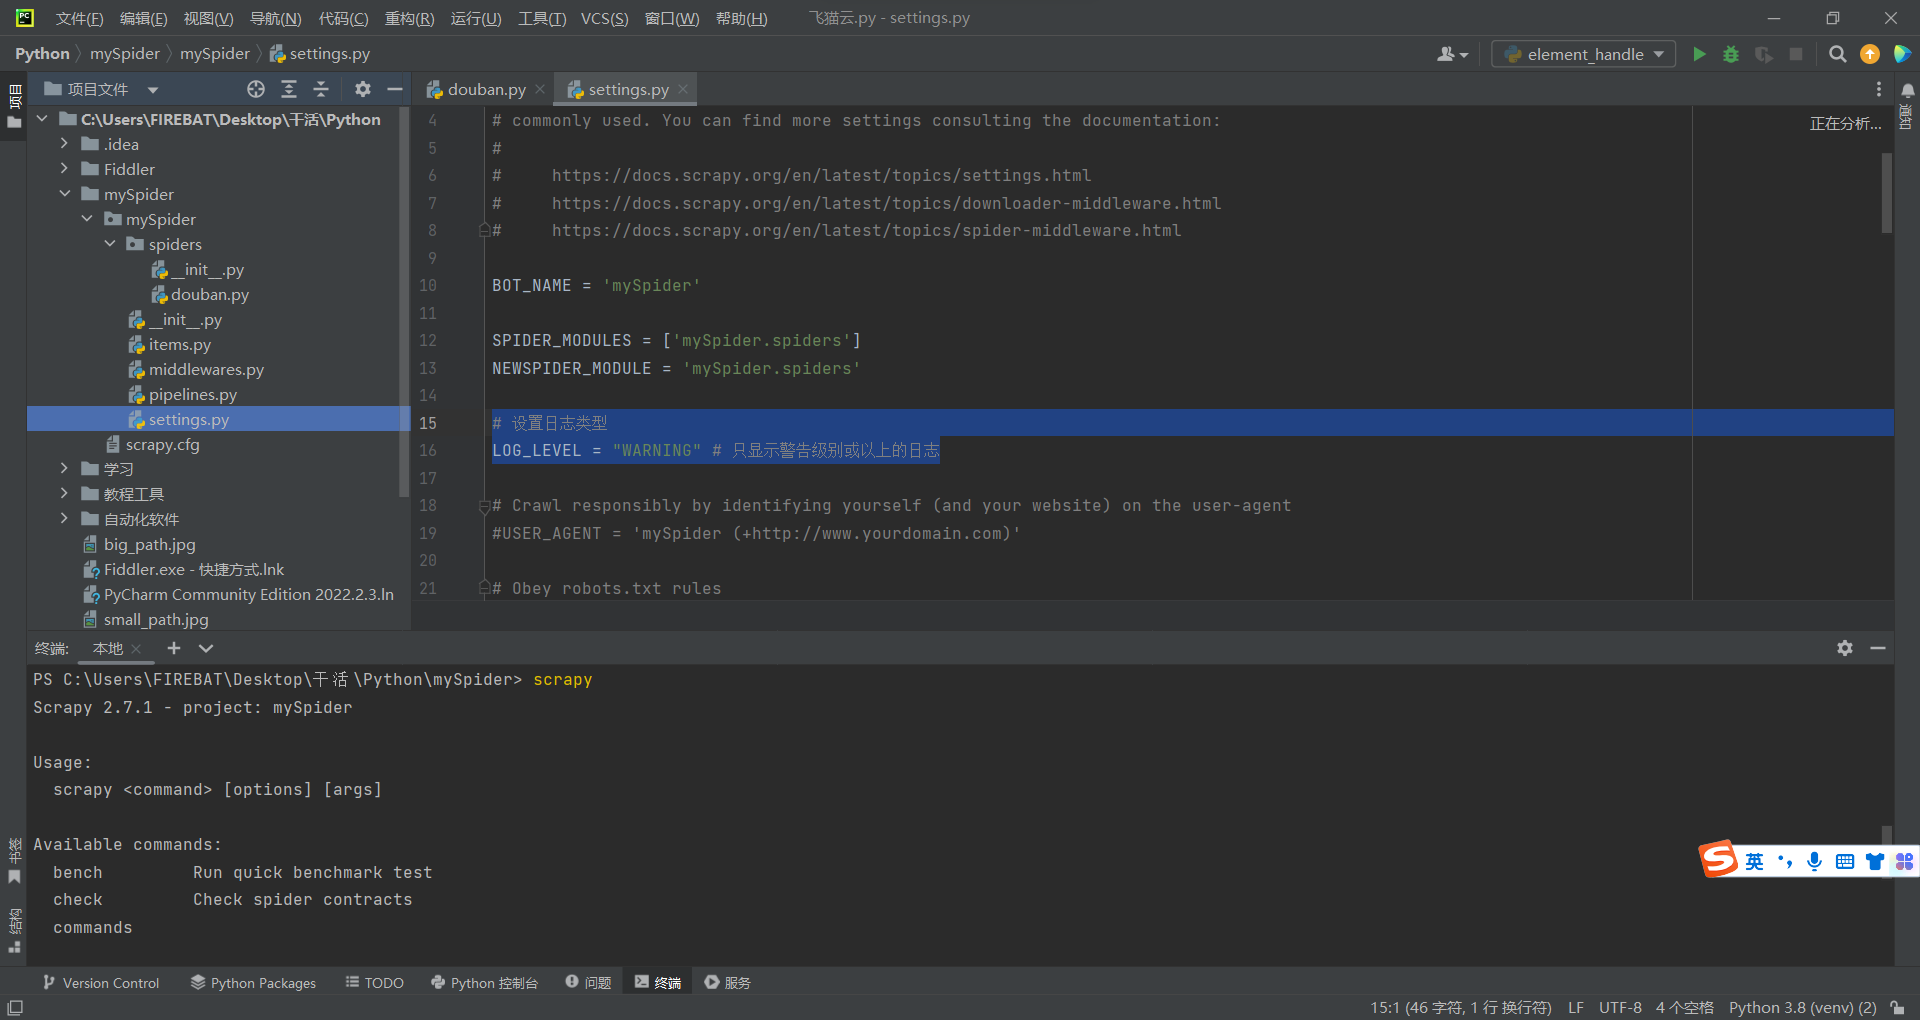This screenshot has width=1920, height=1020.
Task: Click 4 个空格 indent setting
Action: coord(1684,1008)
